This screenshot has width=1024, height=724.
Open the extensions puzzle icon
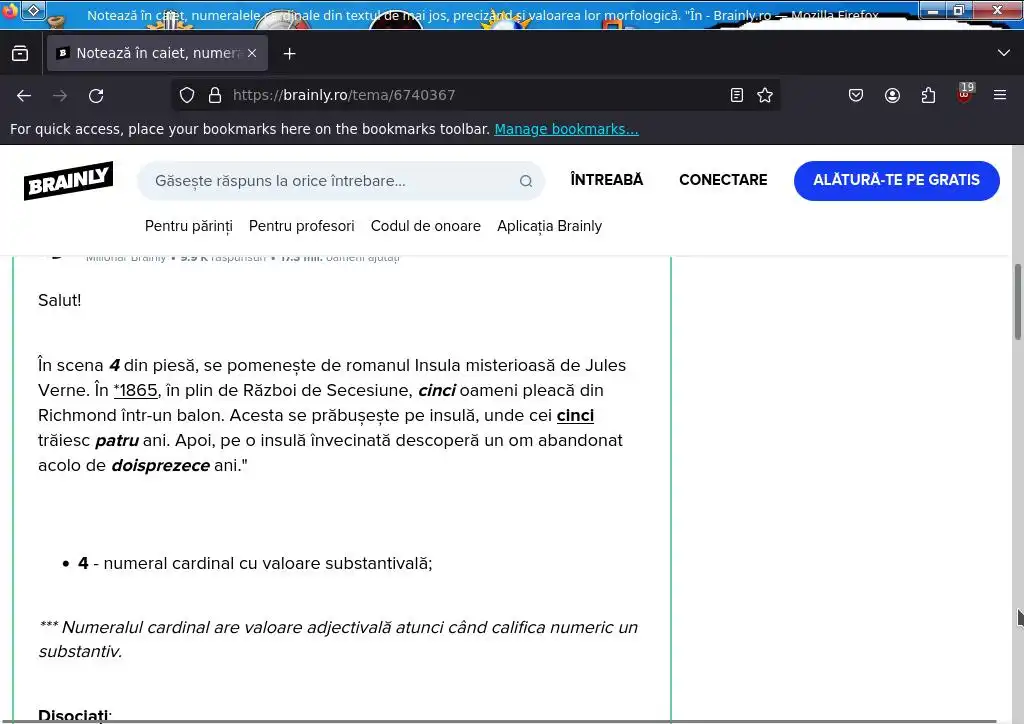[928, 95]
